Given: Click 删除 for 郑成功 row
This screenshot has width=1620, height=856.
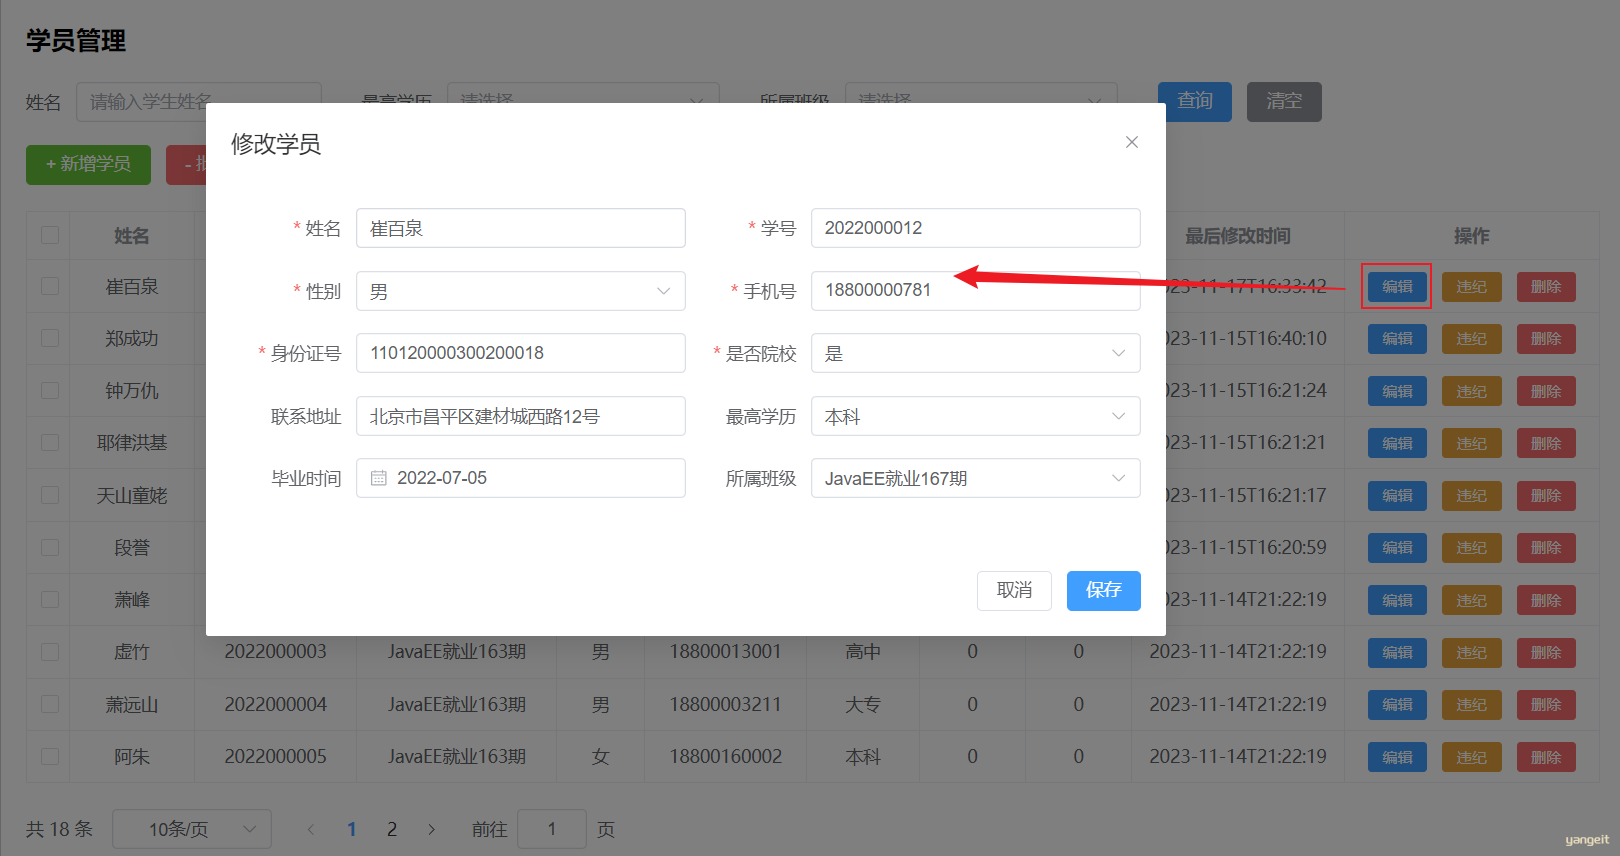Looking at the screenshot, I should [1546, 339].
